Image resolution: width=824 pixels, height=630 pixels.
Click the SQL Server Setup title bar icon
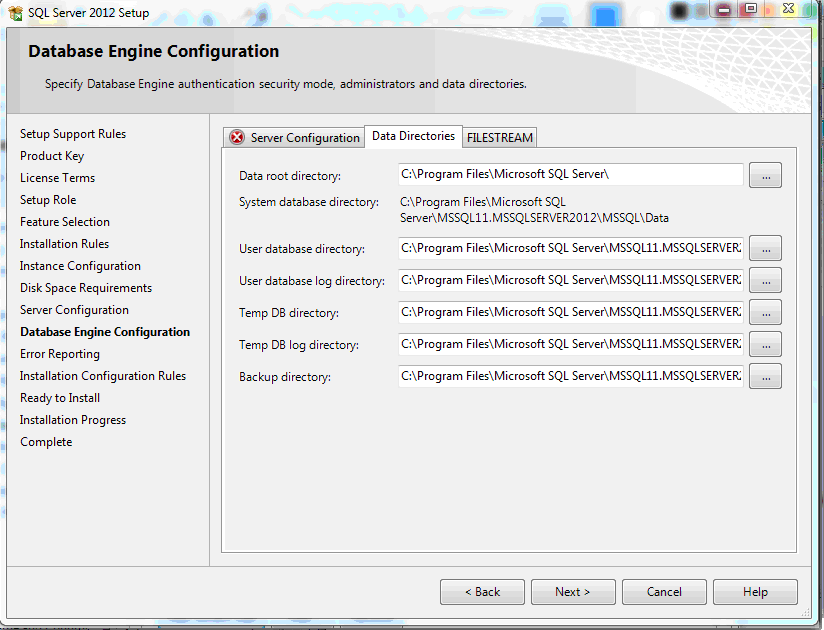click(x=15, y=13)
